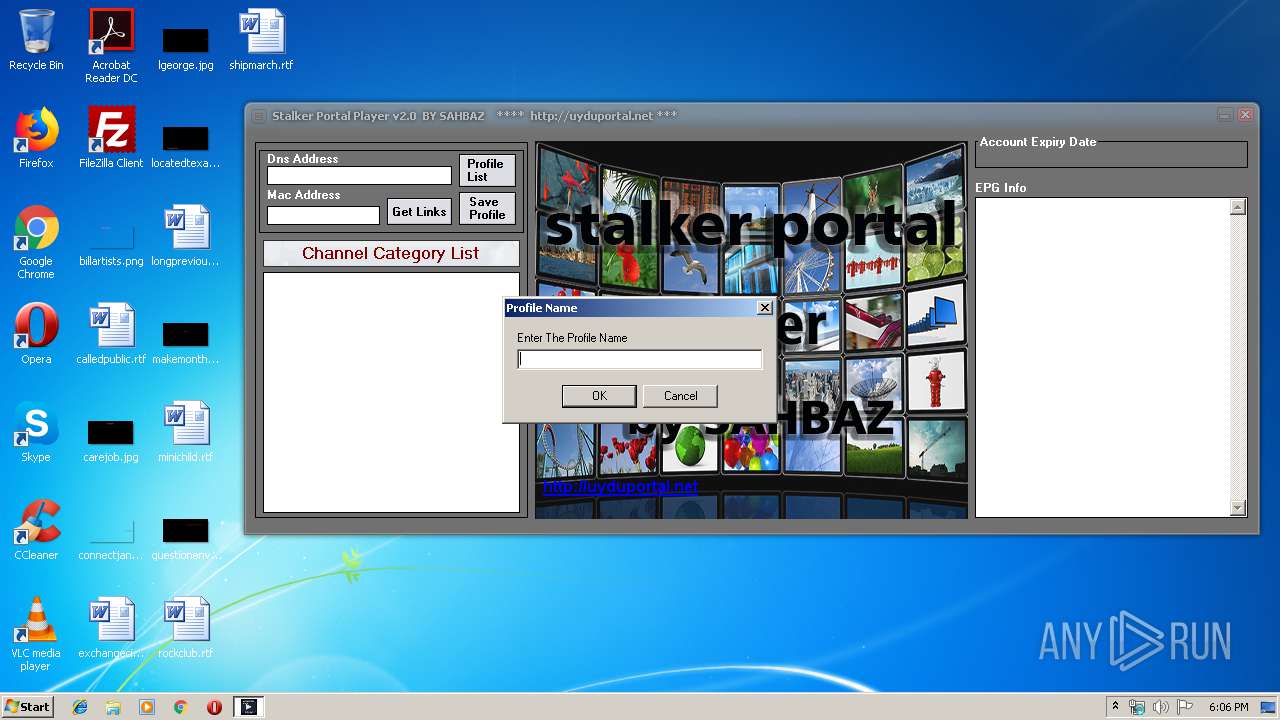Click the Channel Category List header
This screenshot has width=1280, height=720.
click(391, 254)
